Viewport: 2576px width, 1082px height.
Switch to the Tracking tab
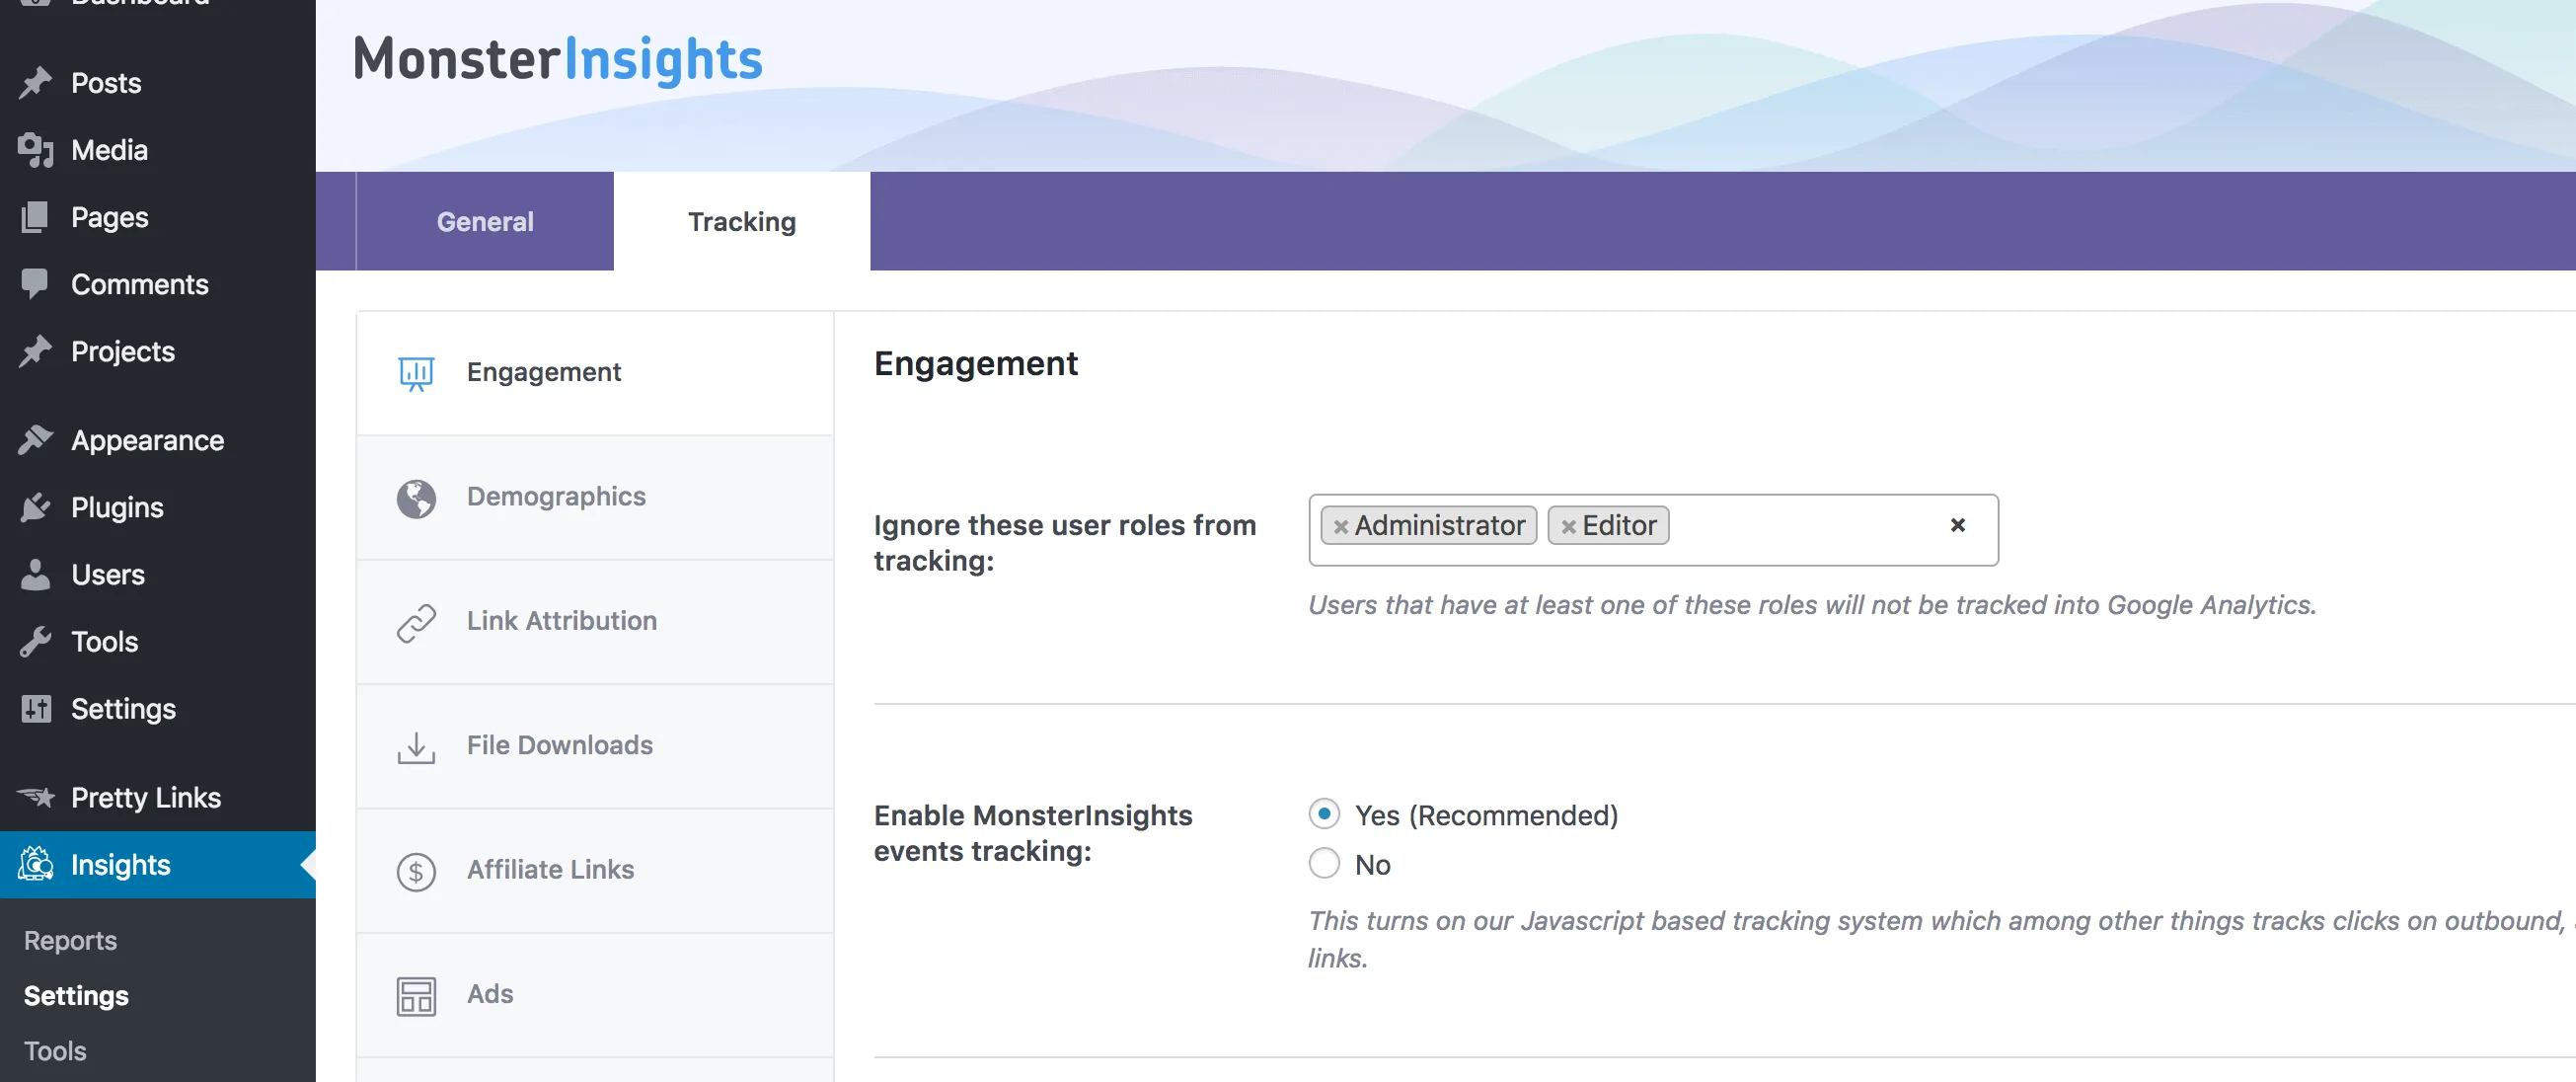tap(742, 220)
